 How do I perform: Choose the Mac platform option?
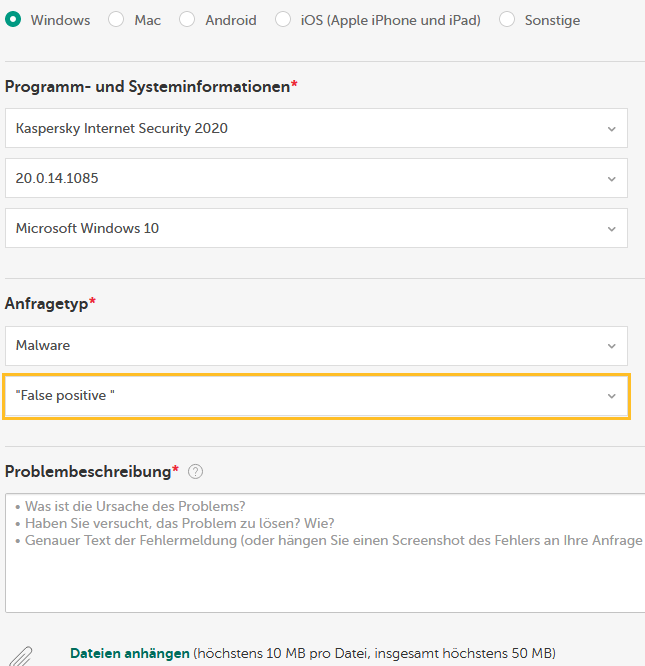(x=116, y=20)
